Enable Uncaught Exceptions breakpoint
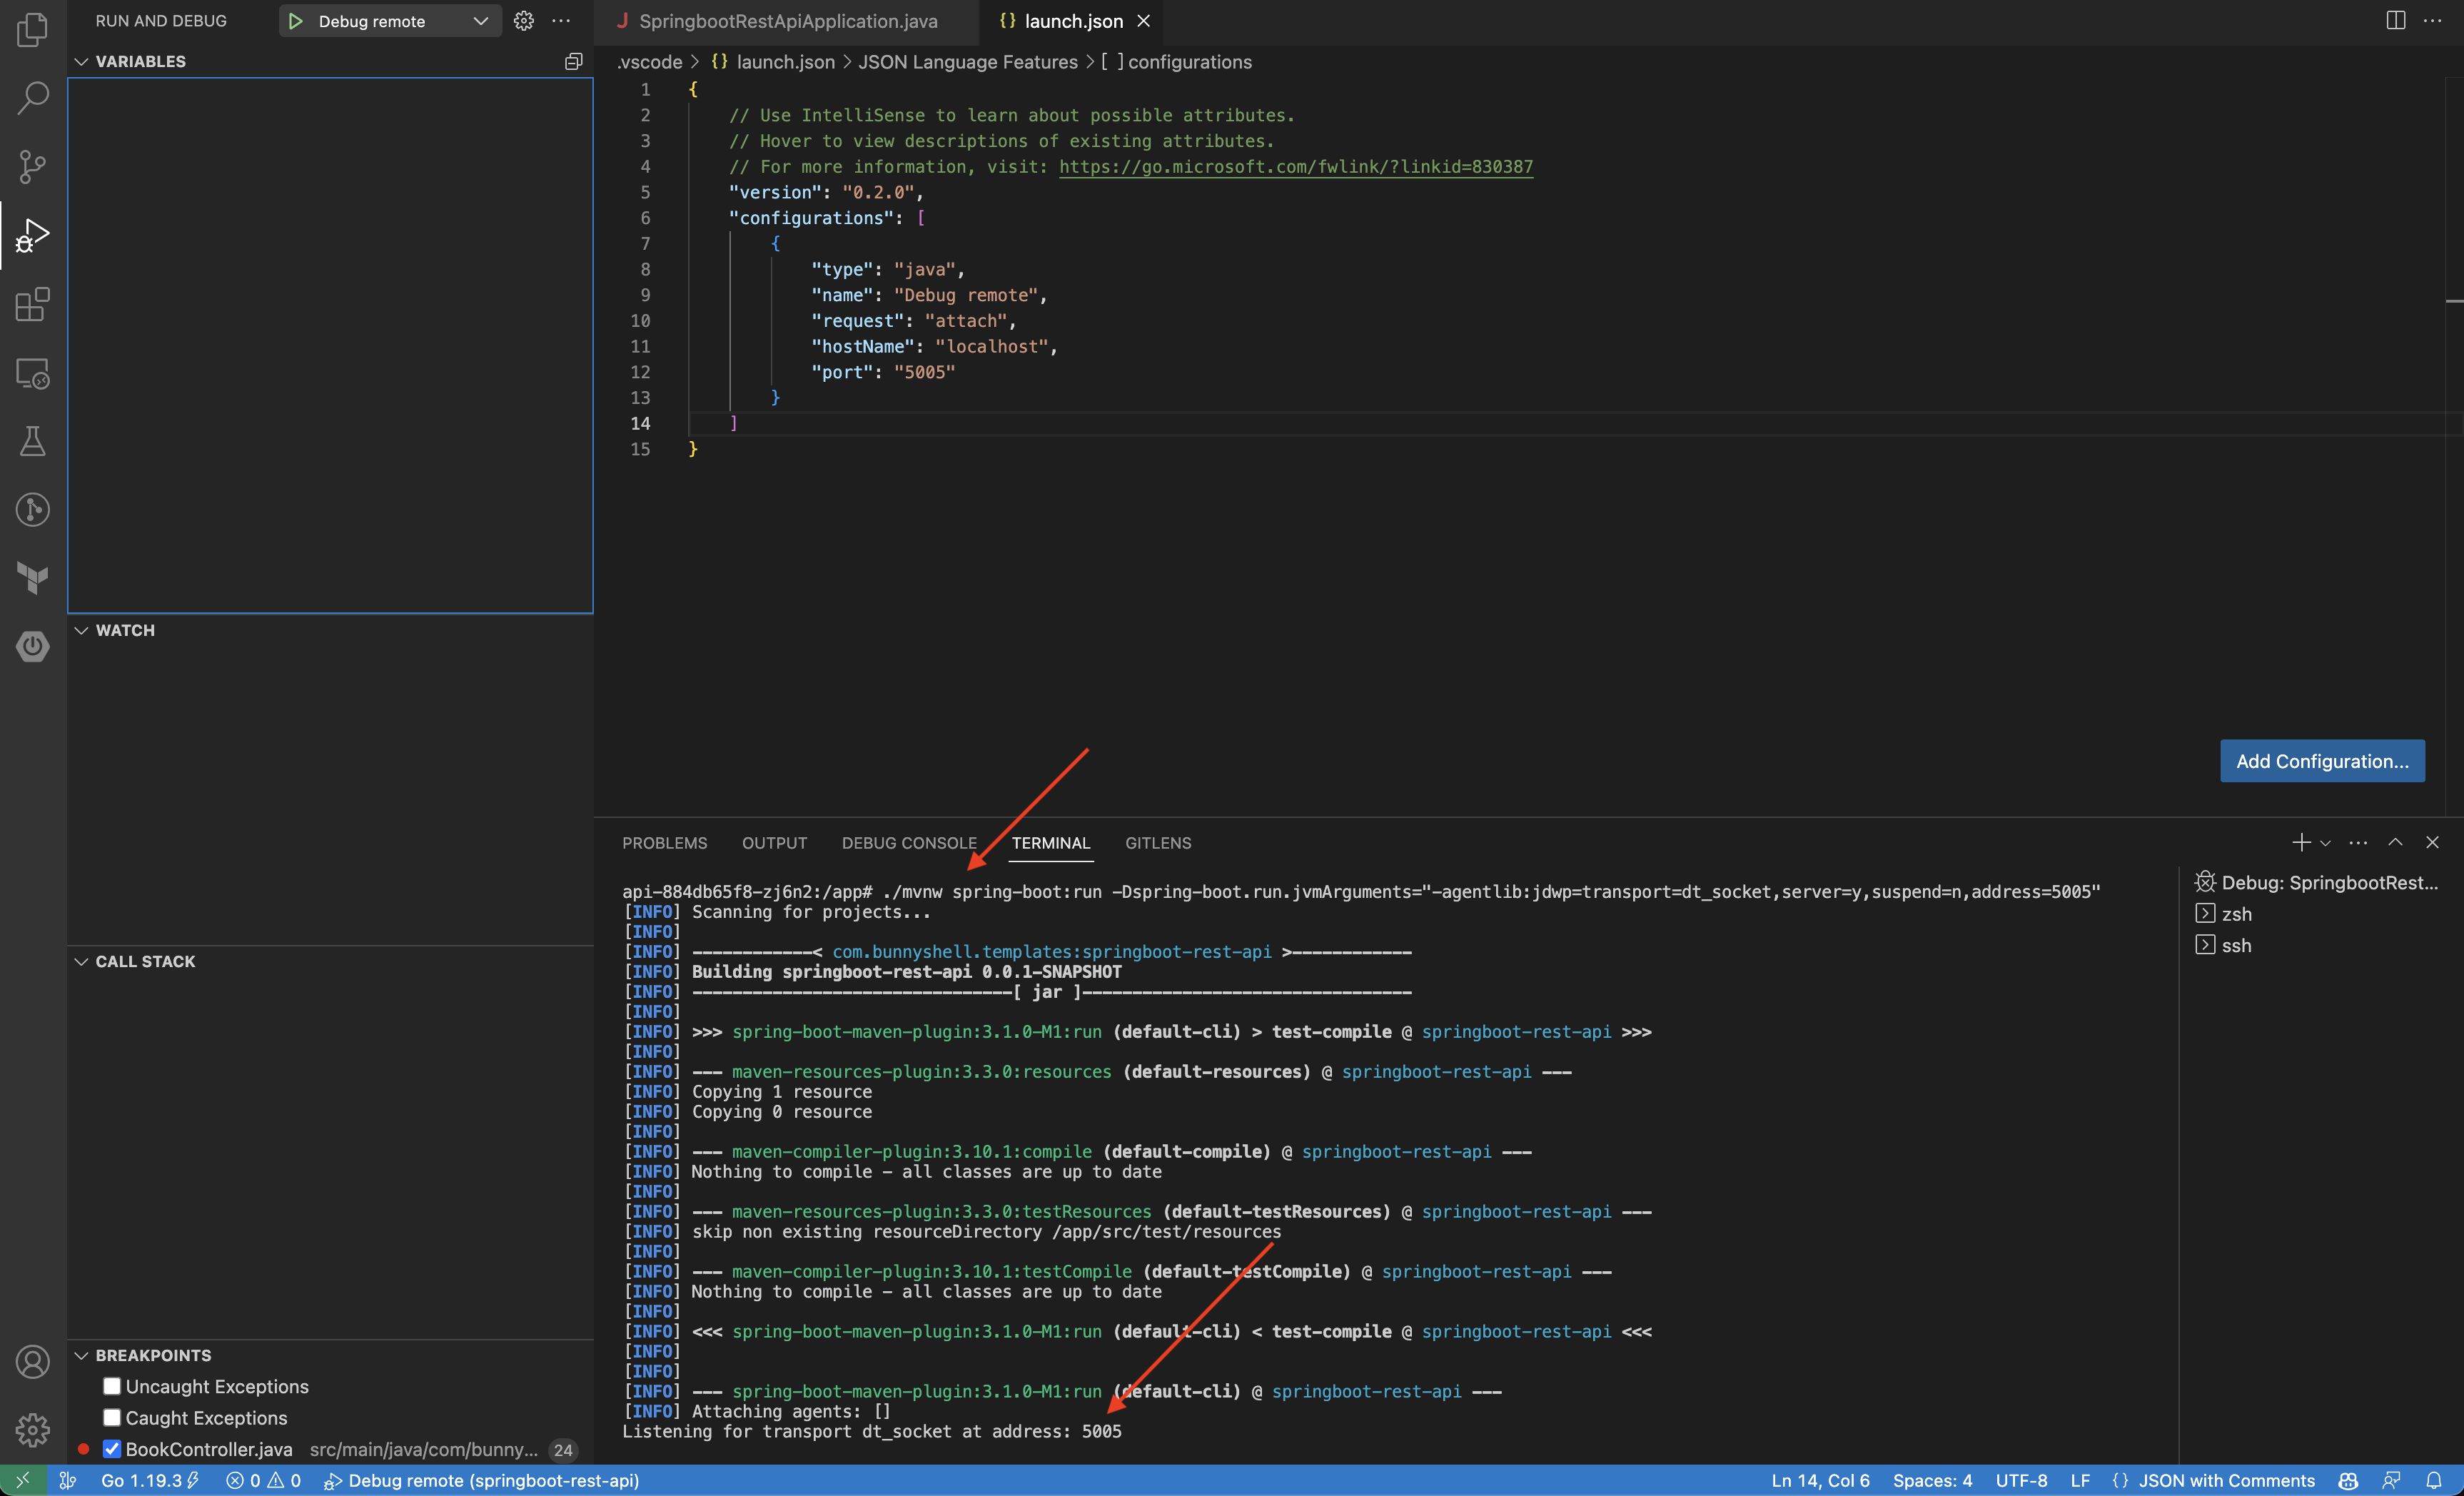The image size is (2464, 1496). (x=112, y=1386)
